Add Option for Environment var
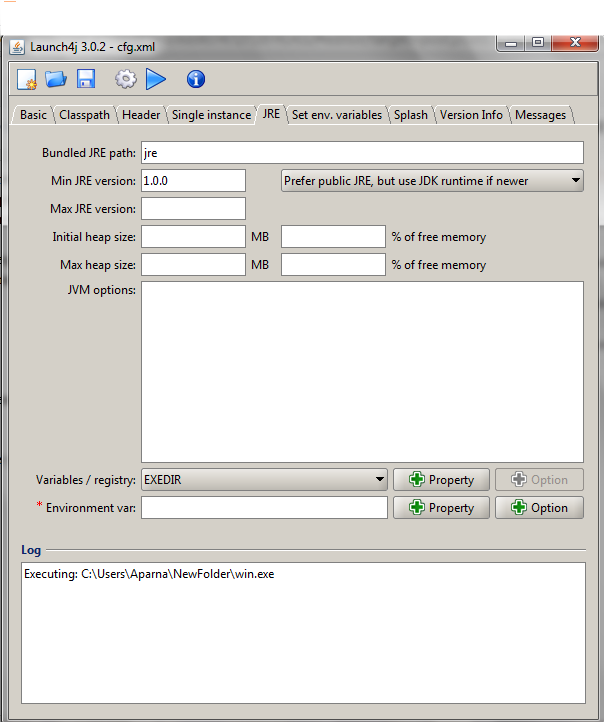This screenshot has height=722, width=604. coord(540,507)
